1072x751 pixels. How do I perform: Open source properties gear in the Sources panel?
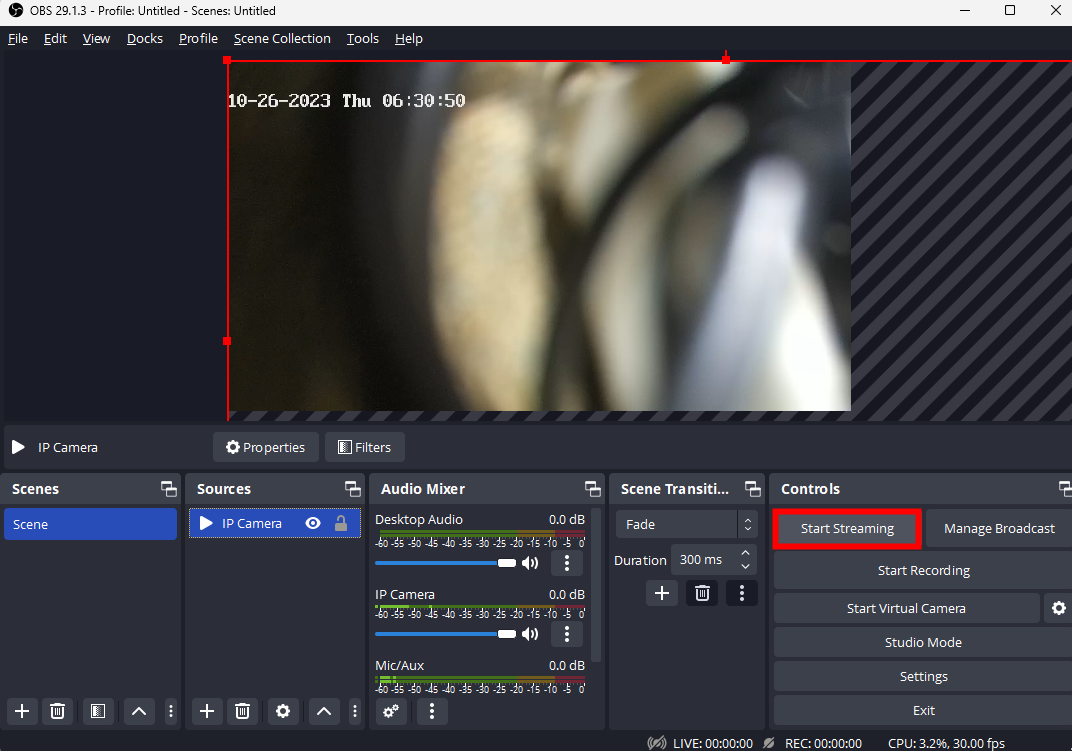pos(283,711)
